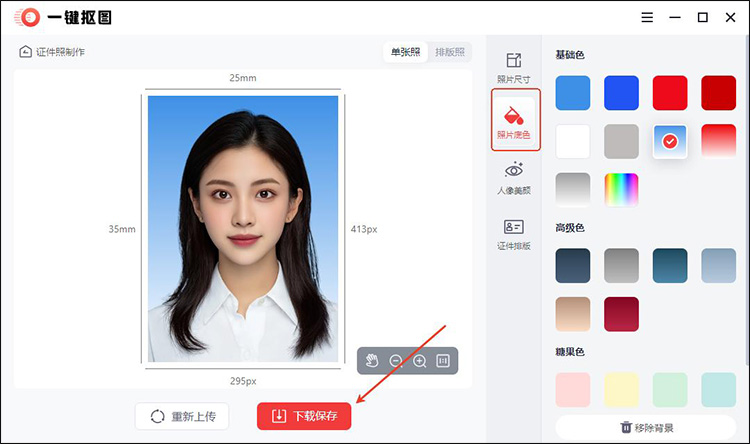Open the 照片底色 panel
The image size is (750, 444).
tap(515, 120)
